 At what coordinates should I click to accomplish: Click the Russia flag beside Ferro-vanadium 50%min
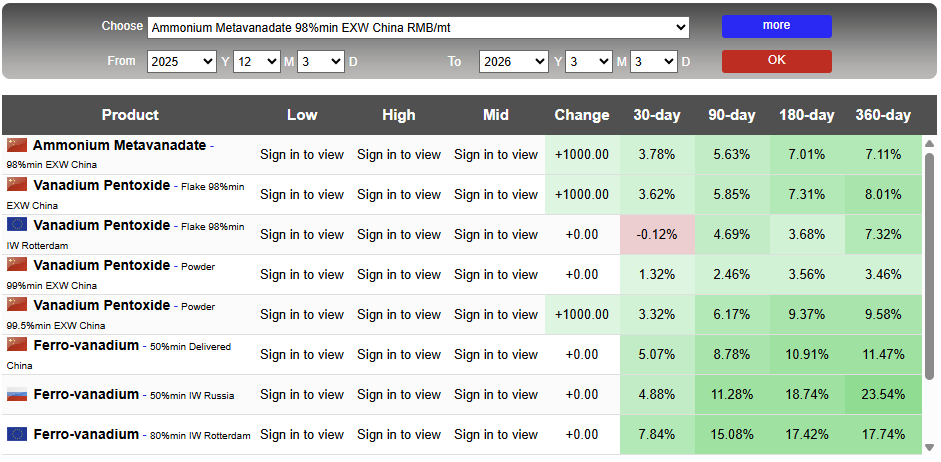[x=17, y=394]
